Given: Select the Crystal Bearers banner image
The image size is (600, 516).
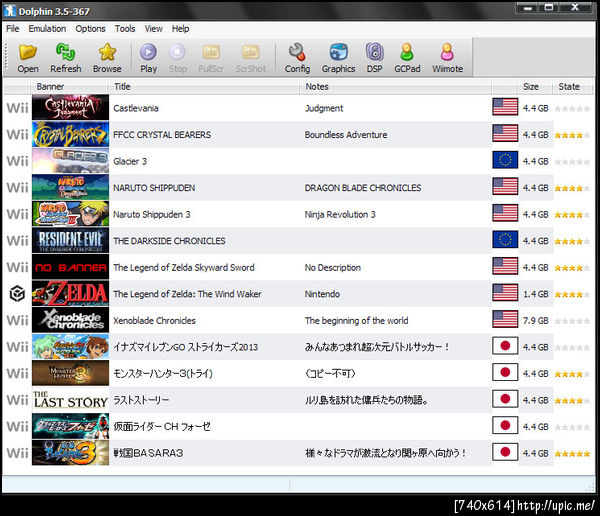Looking at the screenshot, I should coord(70,134).
